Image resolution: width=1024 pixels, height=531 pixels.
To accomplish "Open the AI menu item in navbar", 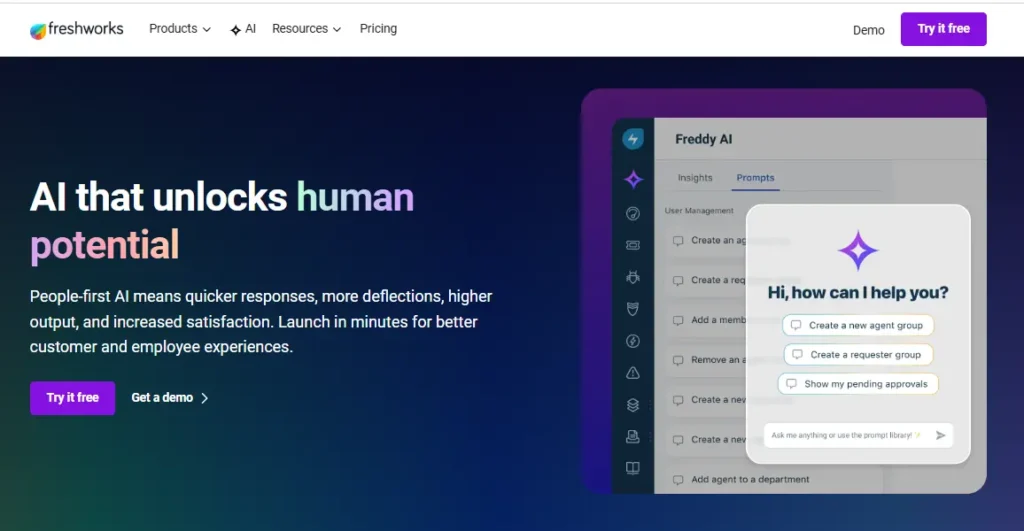I will [x=243, y=29].
